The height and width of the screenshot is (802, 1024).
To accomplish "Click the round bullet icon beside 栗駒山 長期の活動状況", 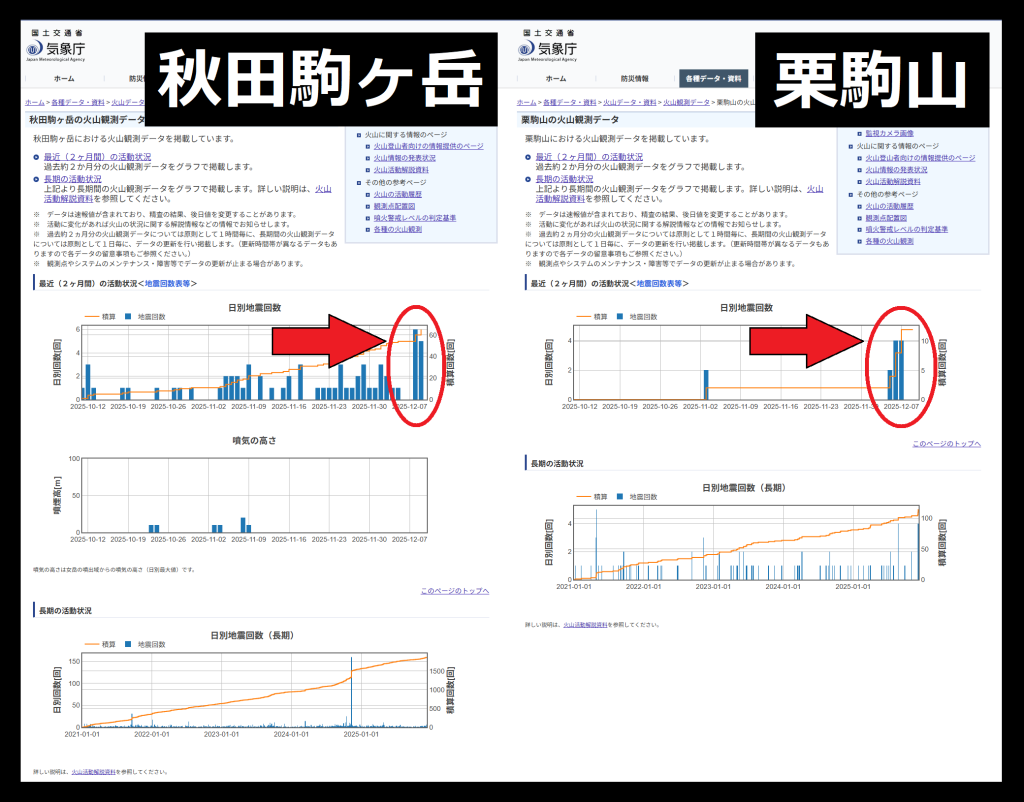I will [528, 179].
